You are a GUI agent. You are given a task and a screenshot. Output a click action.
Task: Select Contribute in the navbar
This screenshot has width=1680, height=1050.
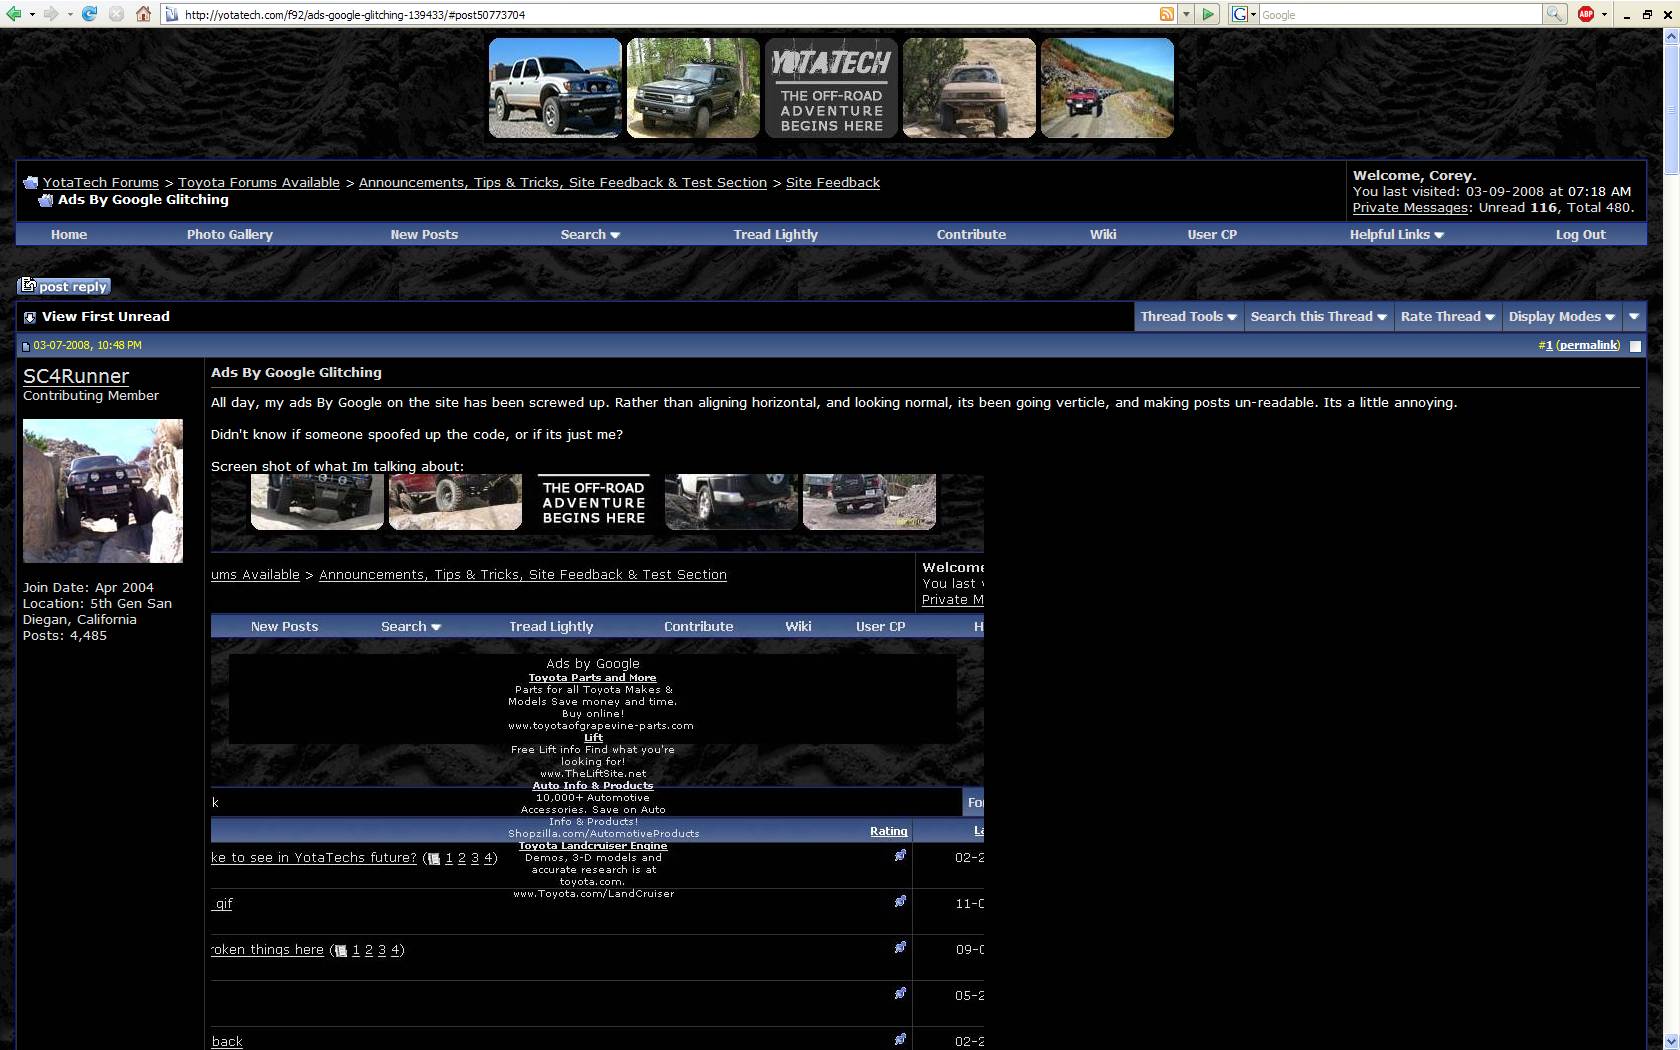click(x=971, y=234)
